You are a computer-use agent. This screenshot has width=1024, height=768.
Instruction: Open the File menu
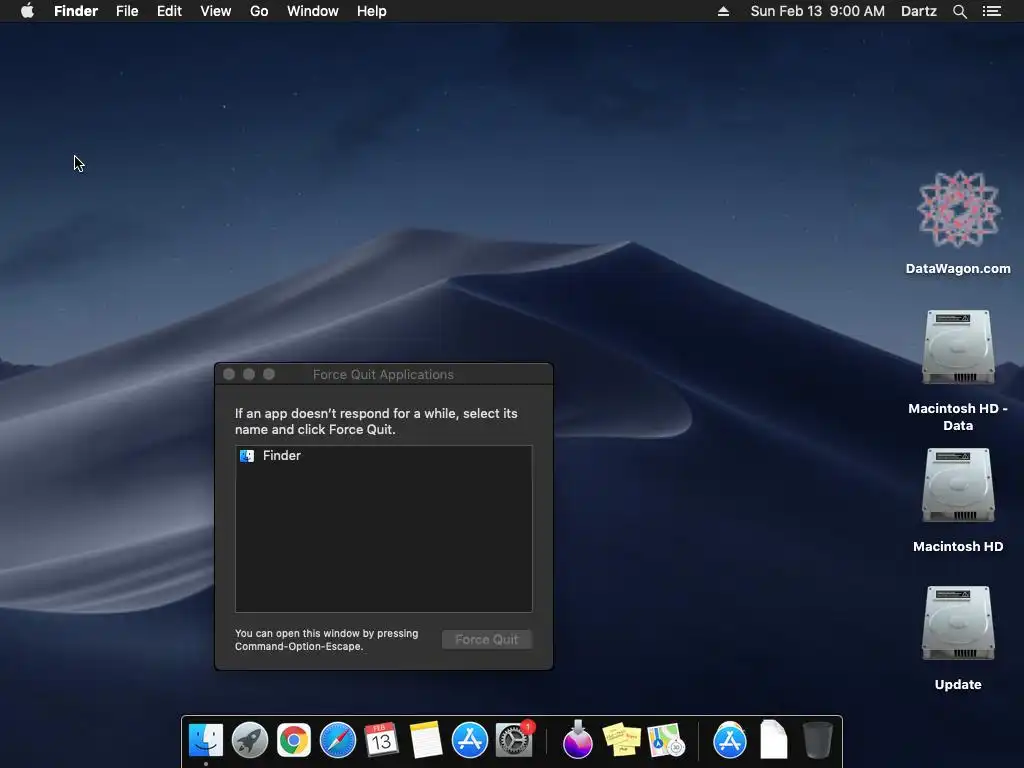coord(127,11)
